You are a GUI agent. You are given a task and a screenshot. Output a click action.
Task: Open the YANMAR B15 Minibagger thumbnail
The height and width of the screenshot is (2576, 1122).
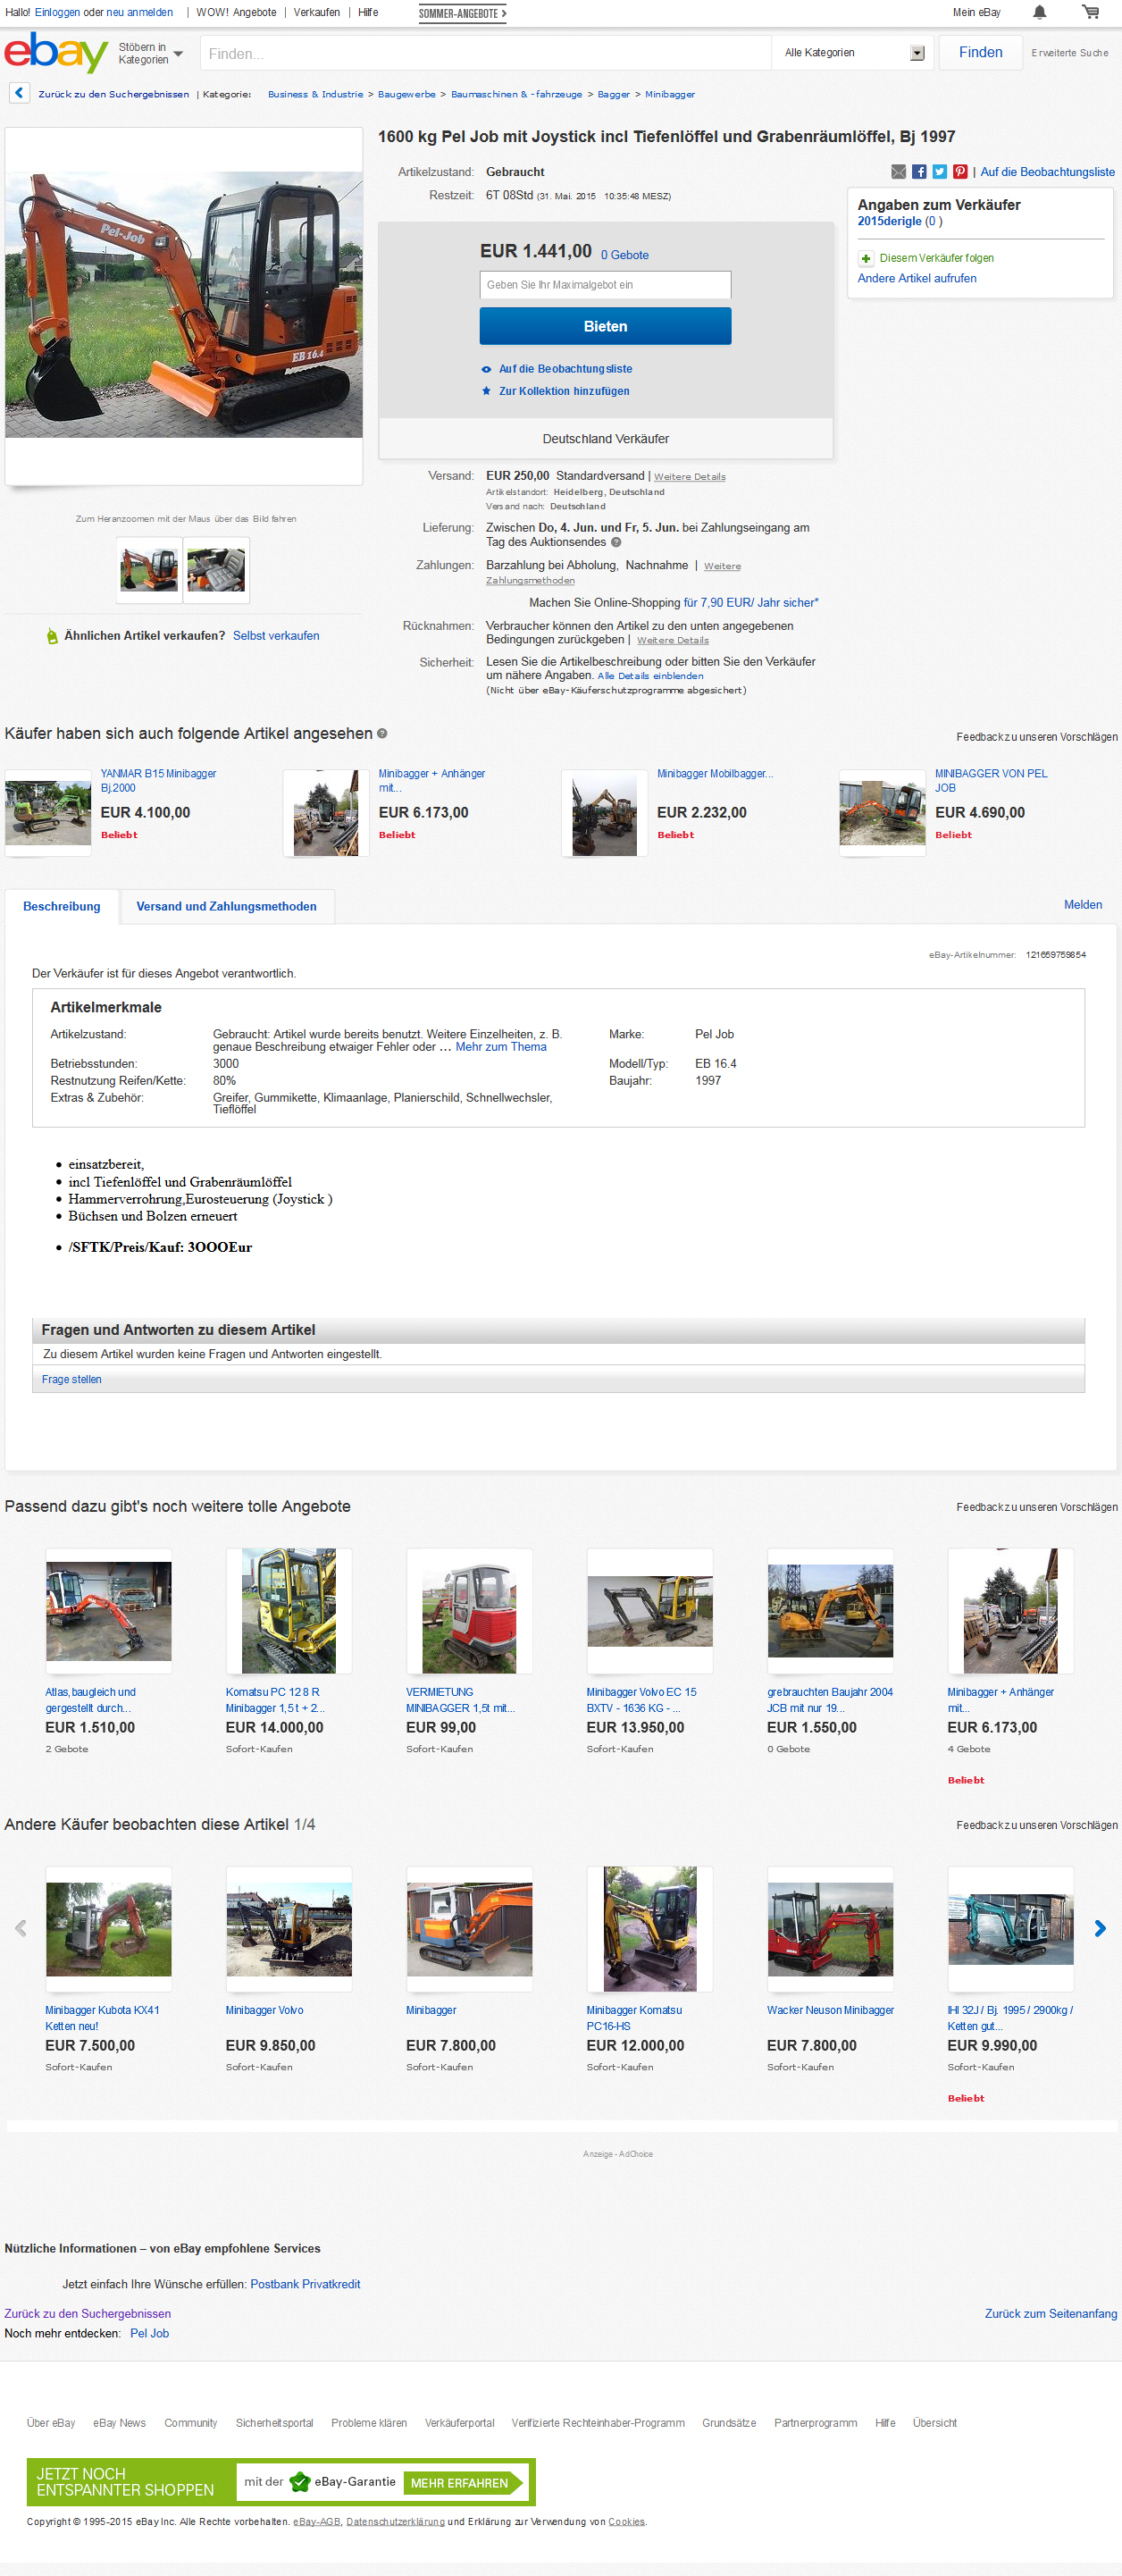48,814
